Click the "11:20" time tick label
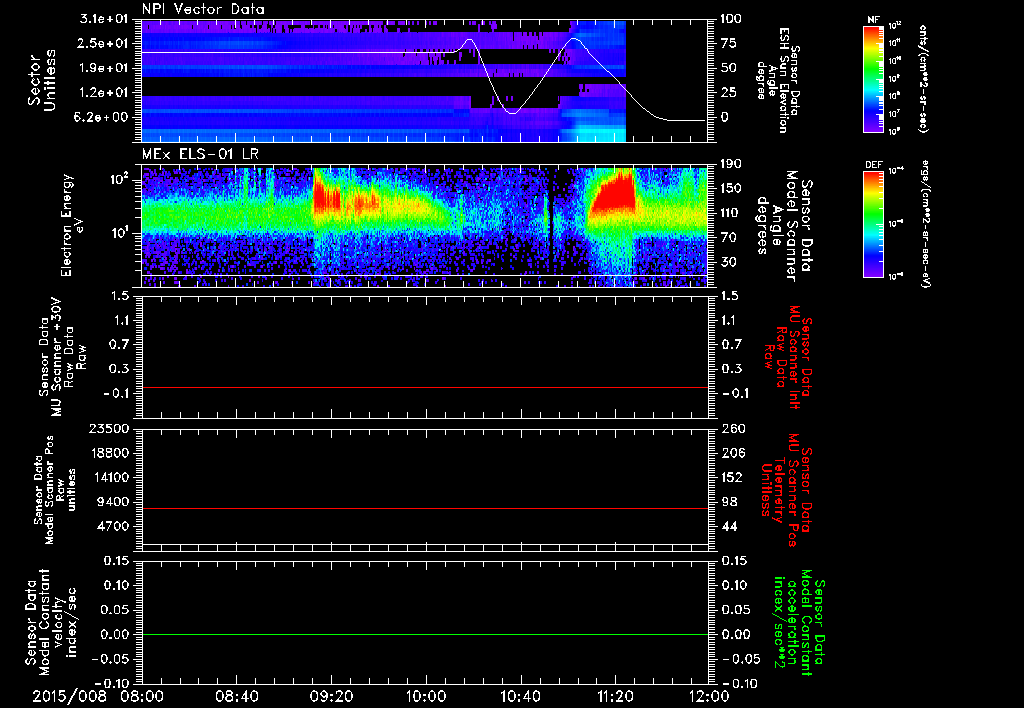The height and width of the screenshot is (708, 1024). pos(614,696)
